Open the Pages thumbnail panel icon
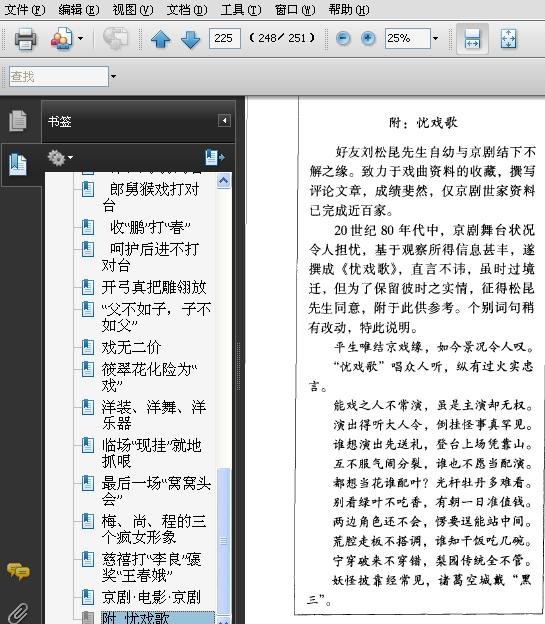 tap(18, 121)
